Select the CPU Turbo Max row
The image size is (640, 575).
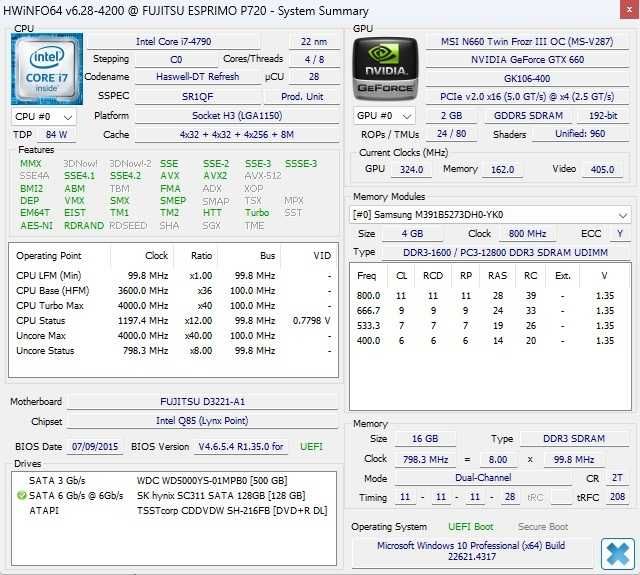[173, 306]
